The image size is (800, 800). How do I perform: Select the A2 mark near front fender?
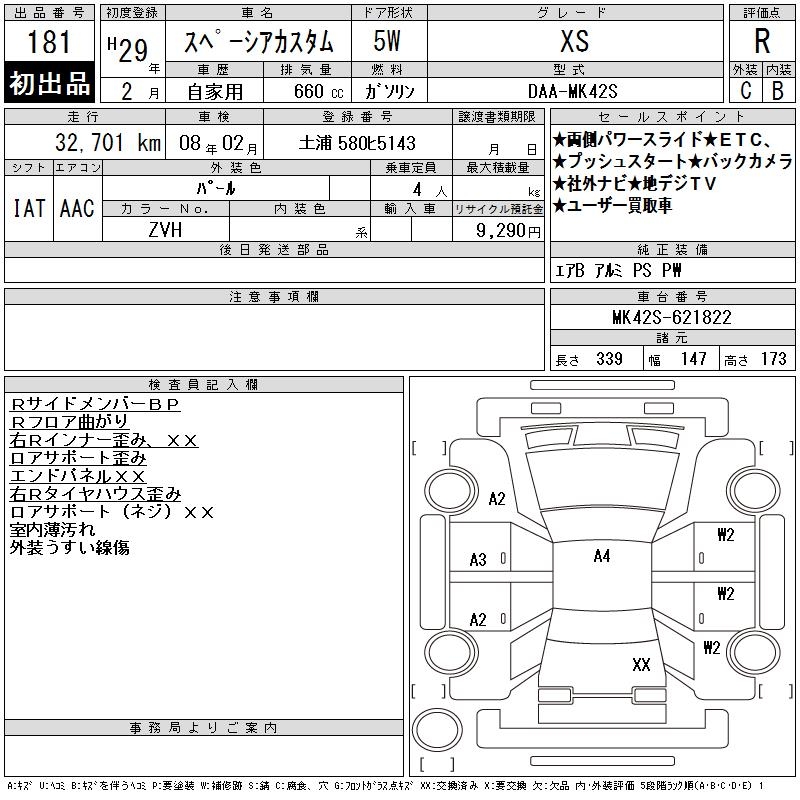tap(496, 498)
